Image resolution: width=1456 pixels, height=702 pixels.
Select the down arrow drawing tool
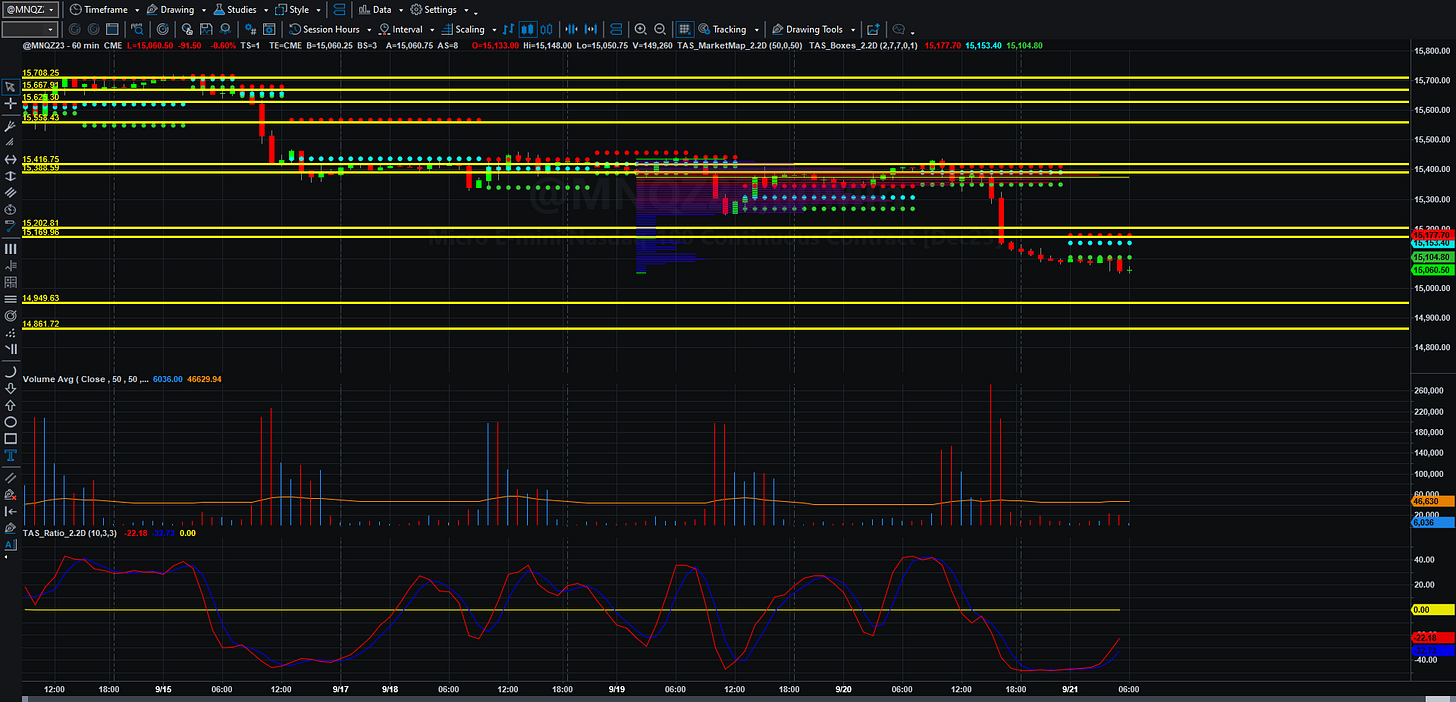10,389
